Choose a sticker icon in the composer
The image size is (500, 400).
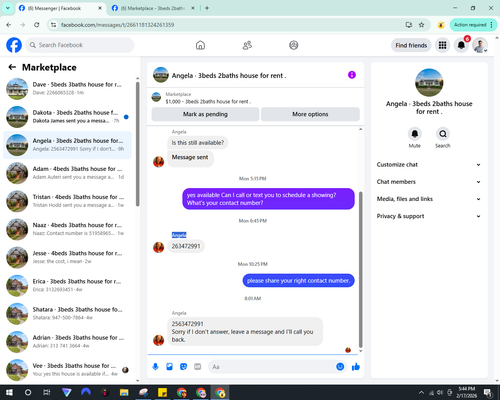coord(183,367)
